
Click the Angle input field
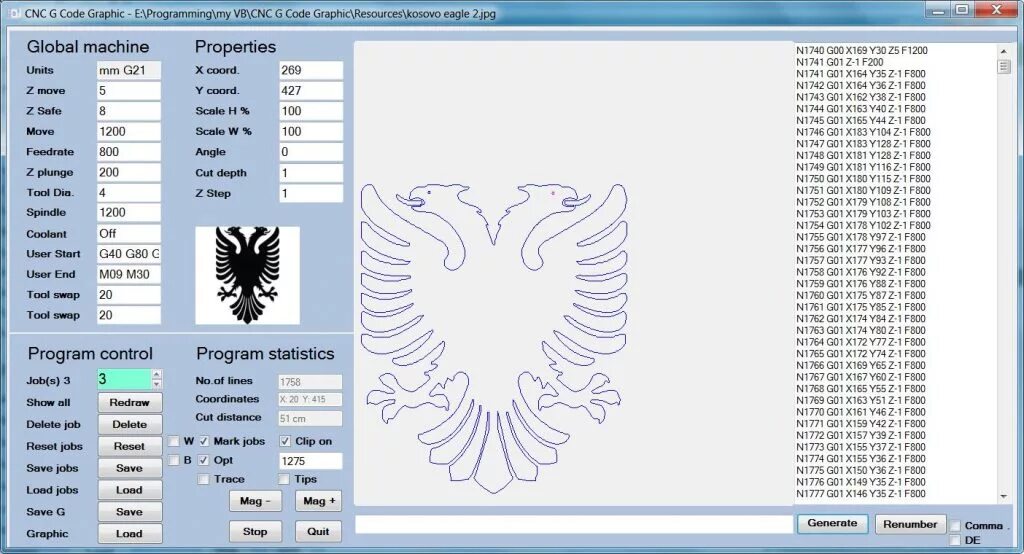[x=311, y=152]
